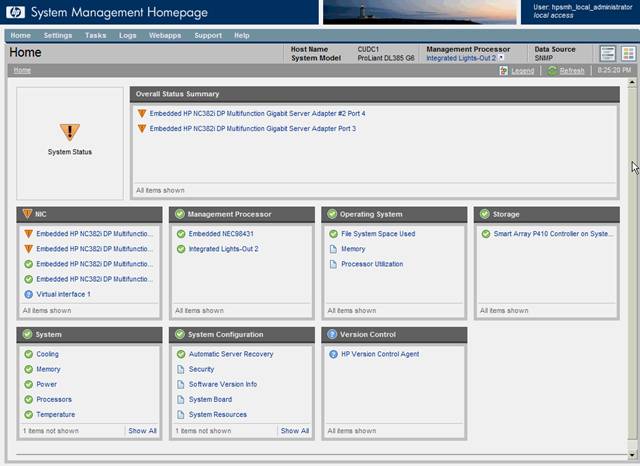Click the Legend icon
Image resolution: width=640 pixels, height=466 pixels.
(x=504, y=71)
